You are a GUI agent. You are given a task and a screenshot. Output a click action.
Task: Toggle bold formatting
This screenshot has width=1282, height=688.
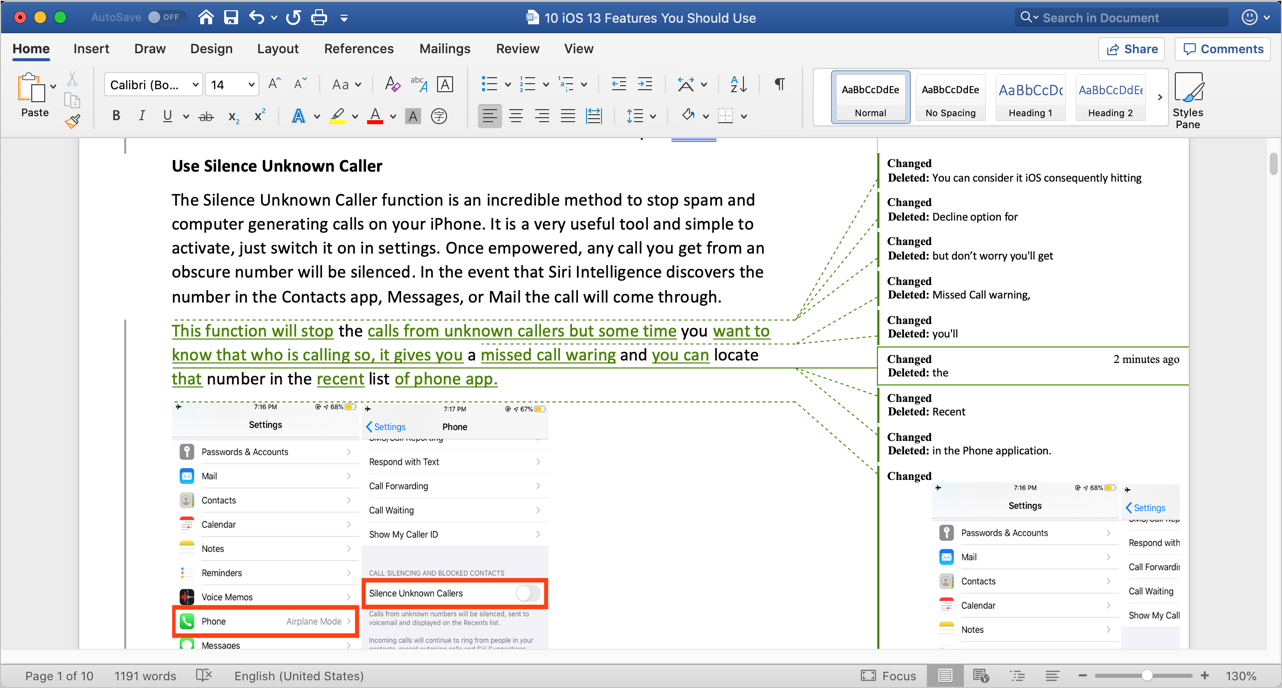click(116, 117)
